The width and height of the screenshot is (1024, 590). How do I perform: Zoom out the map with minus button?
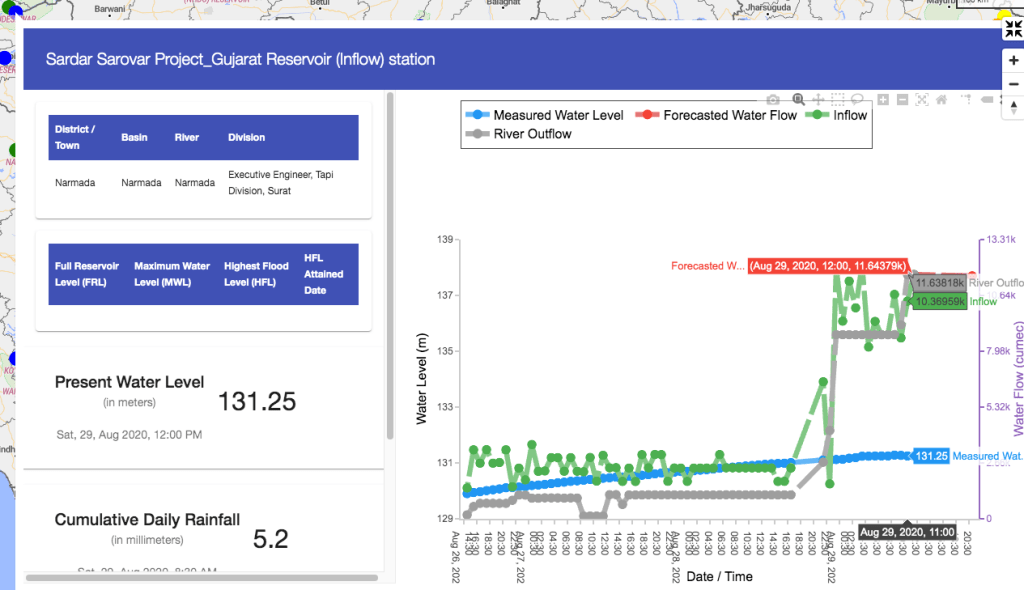[1013, 82]
